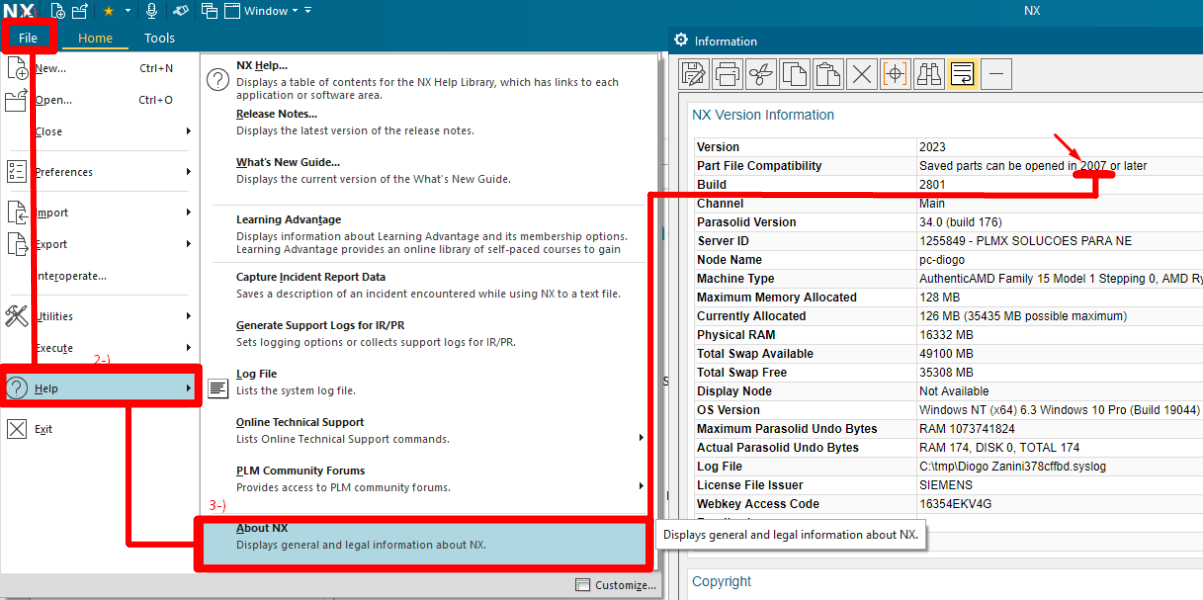Choose Open... in the File menu
Image resolution: width=1203 pixels, height=600 pixels.
(99, 100)
